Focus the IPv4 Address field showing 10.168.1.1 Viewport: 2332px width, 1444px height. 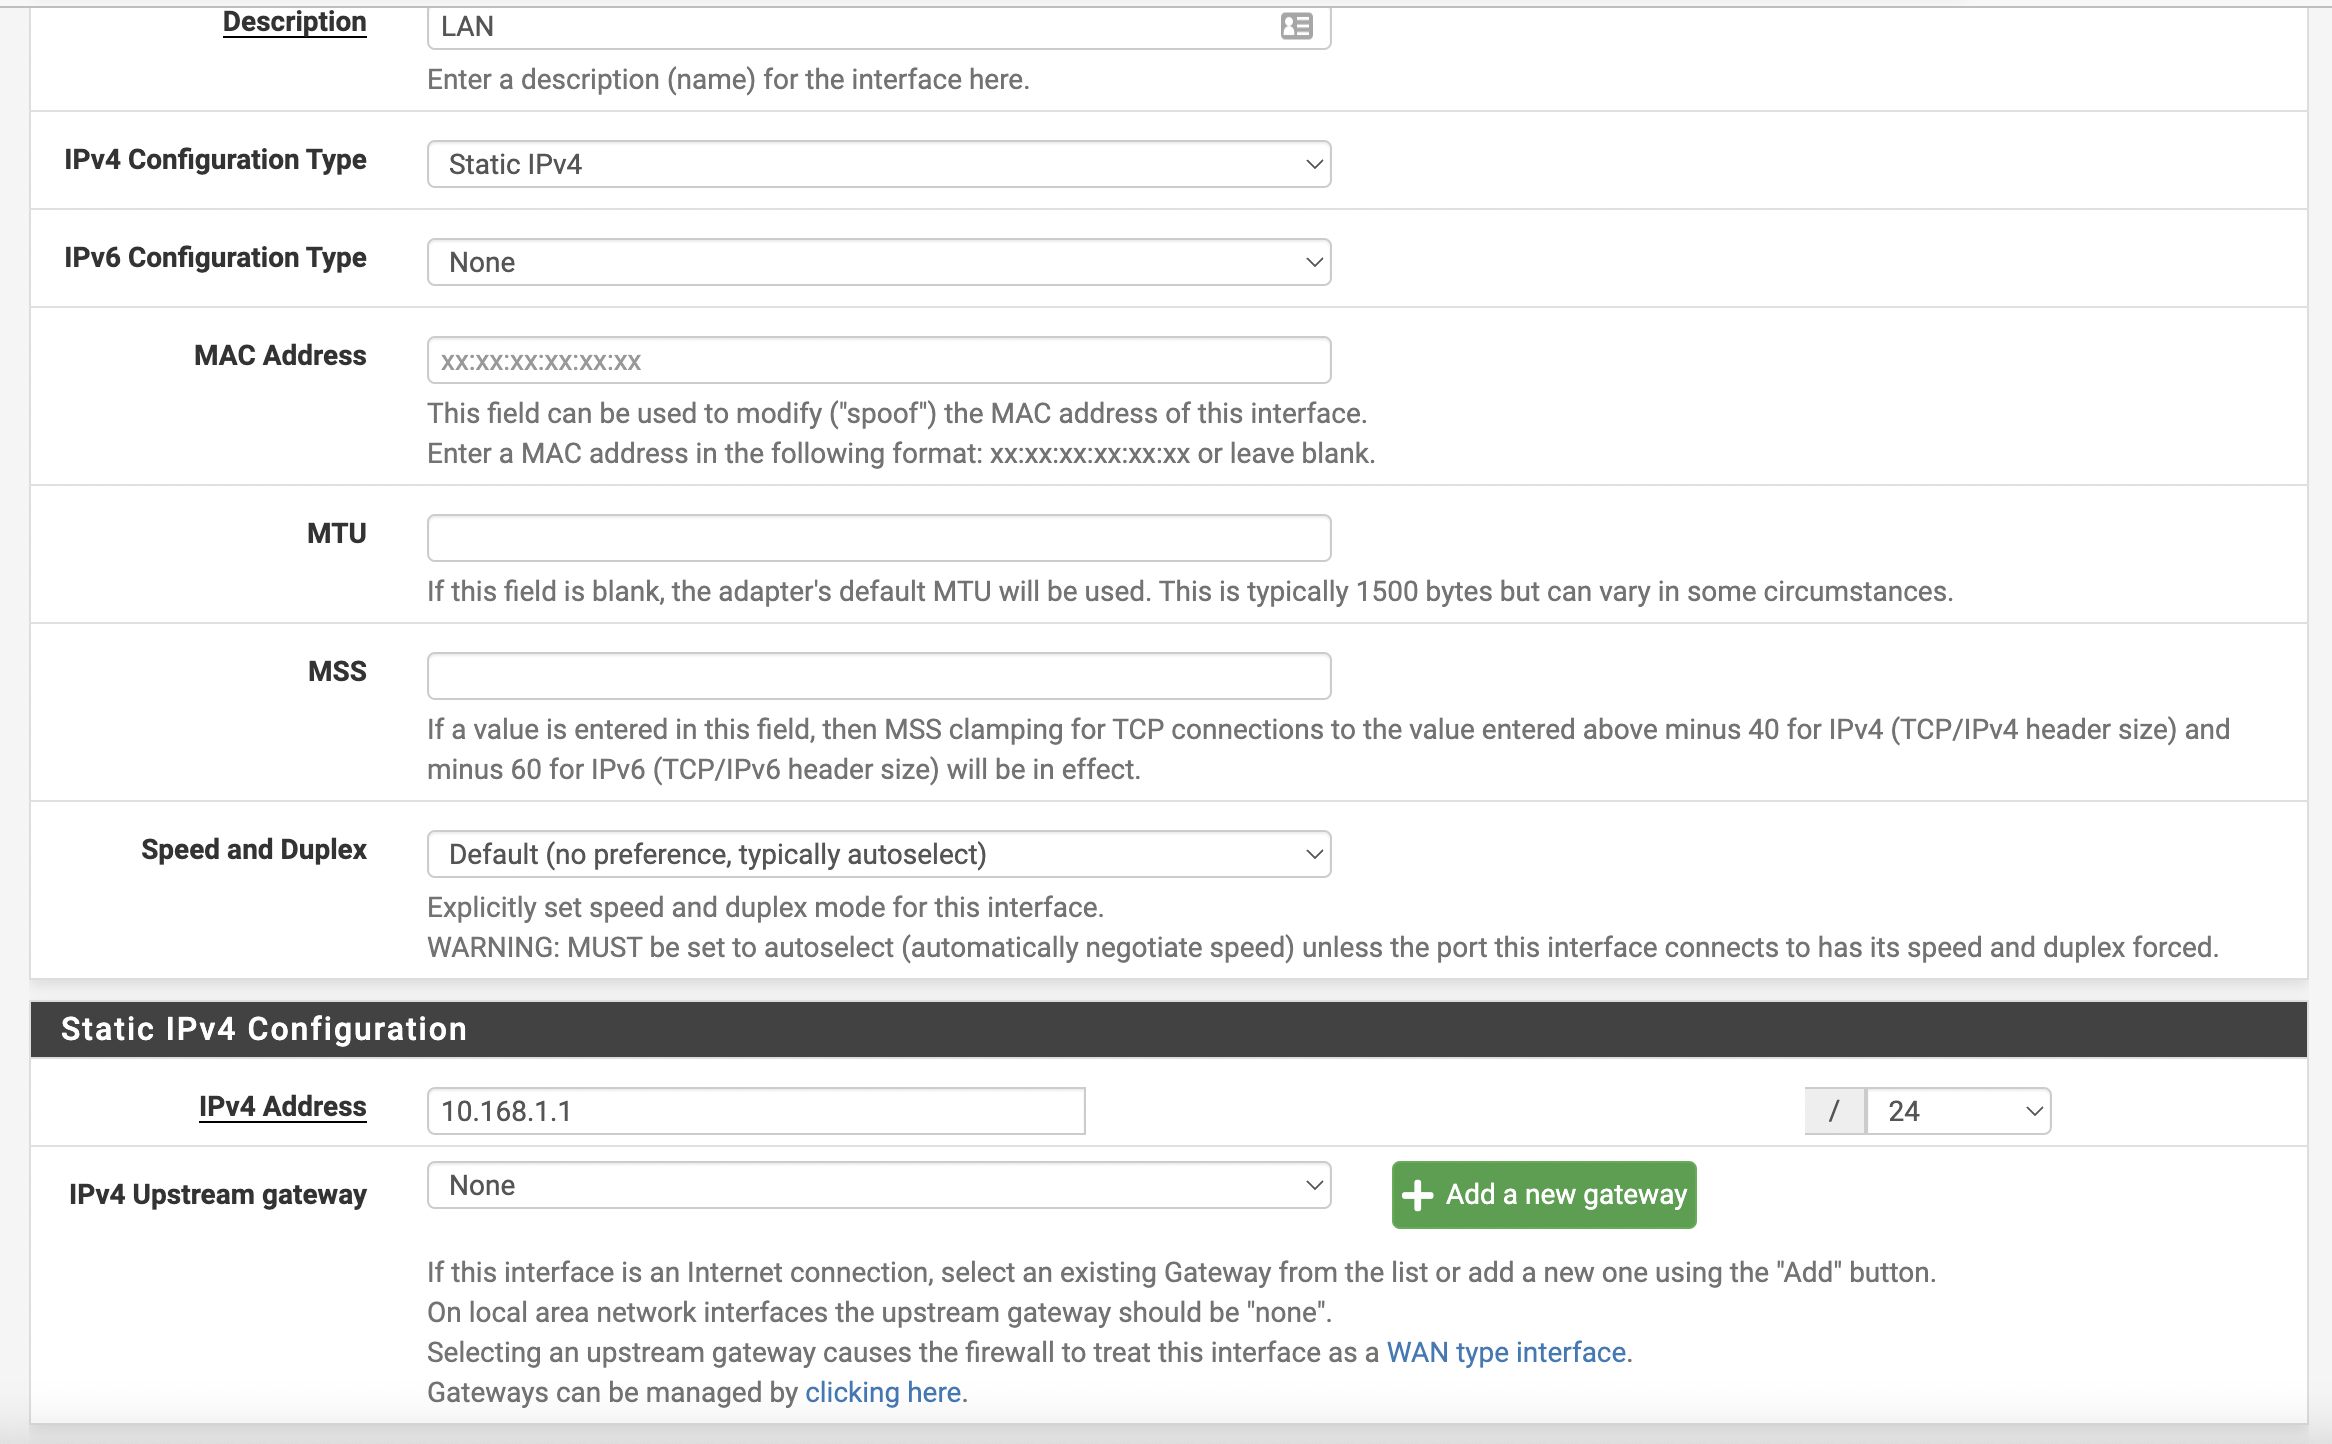(x=755, y=1111)
